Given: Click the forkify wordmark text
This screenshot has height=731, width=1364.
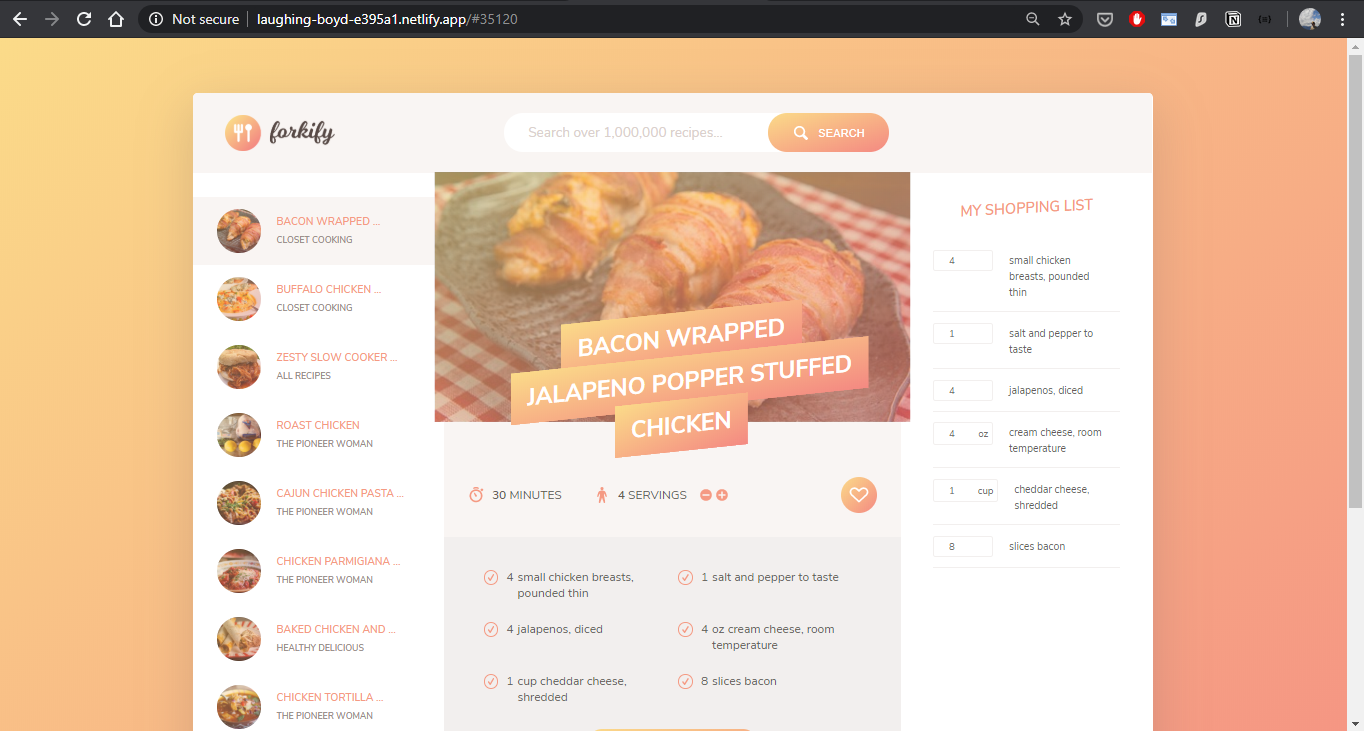Looking at the screenshot, I should pyautogui.click(x=301, y=132).
